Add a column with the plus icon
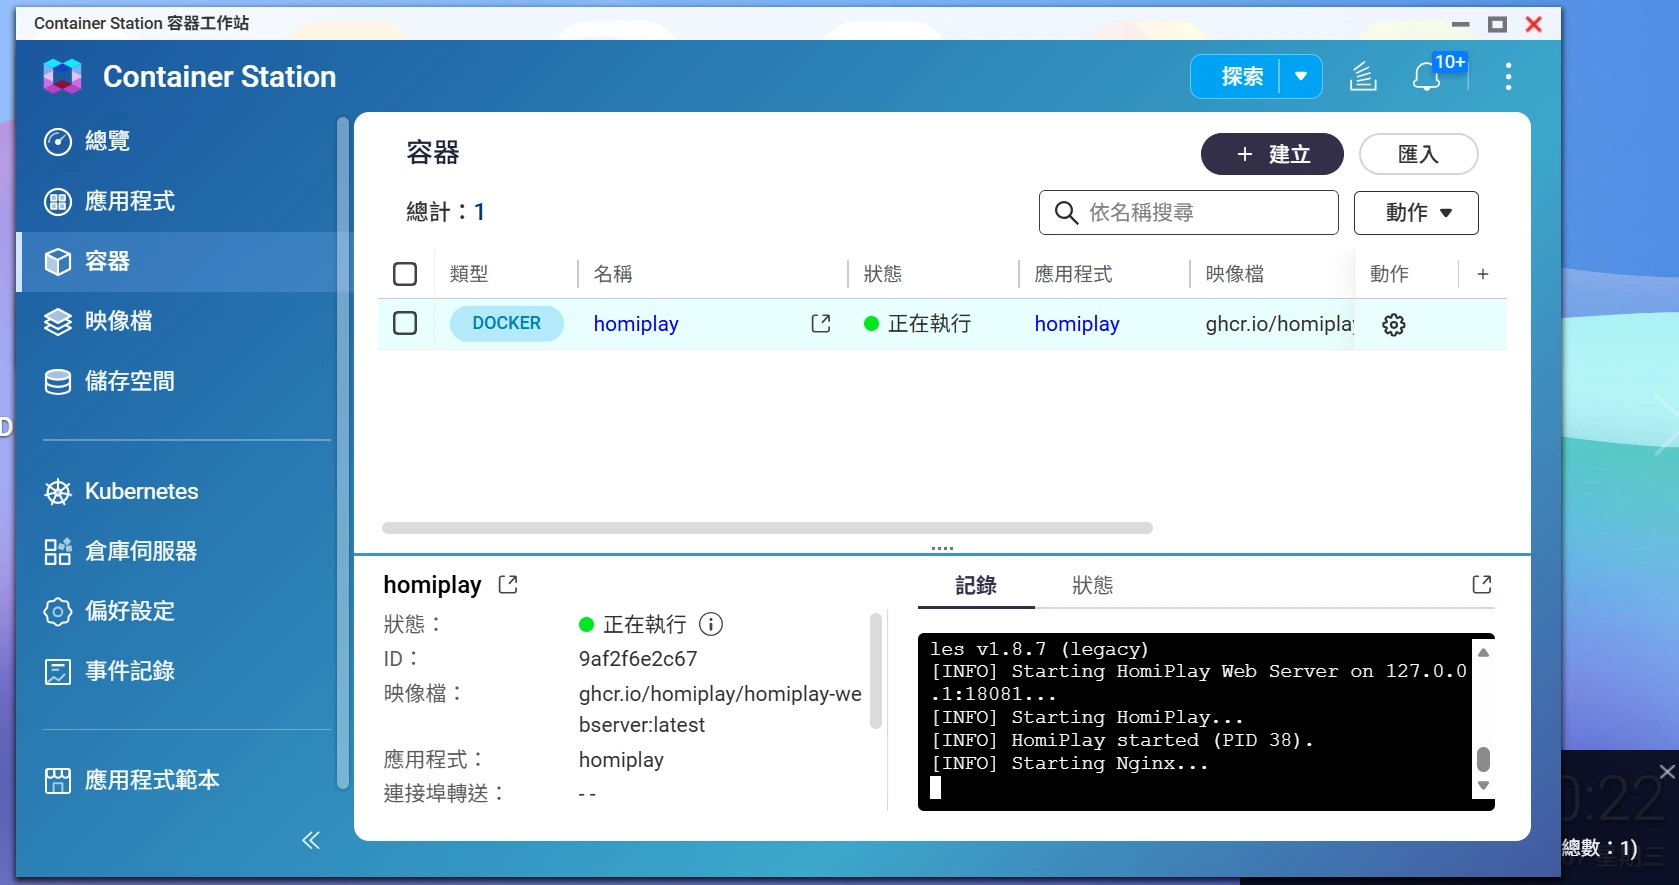This screenshot has height=885, width=1679. (x=1483, y=274)
